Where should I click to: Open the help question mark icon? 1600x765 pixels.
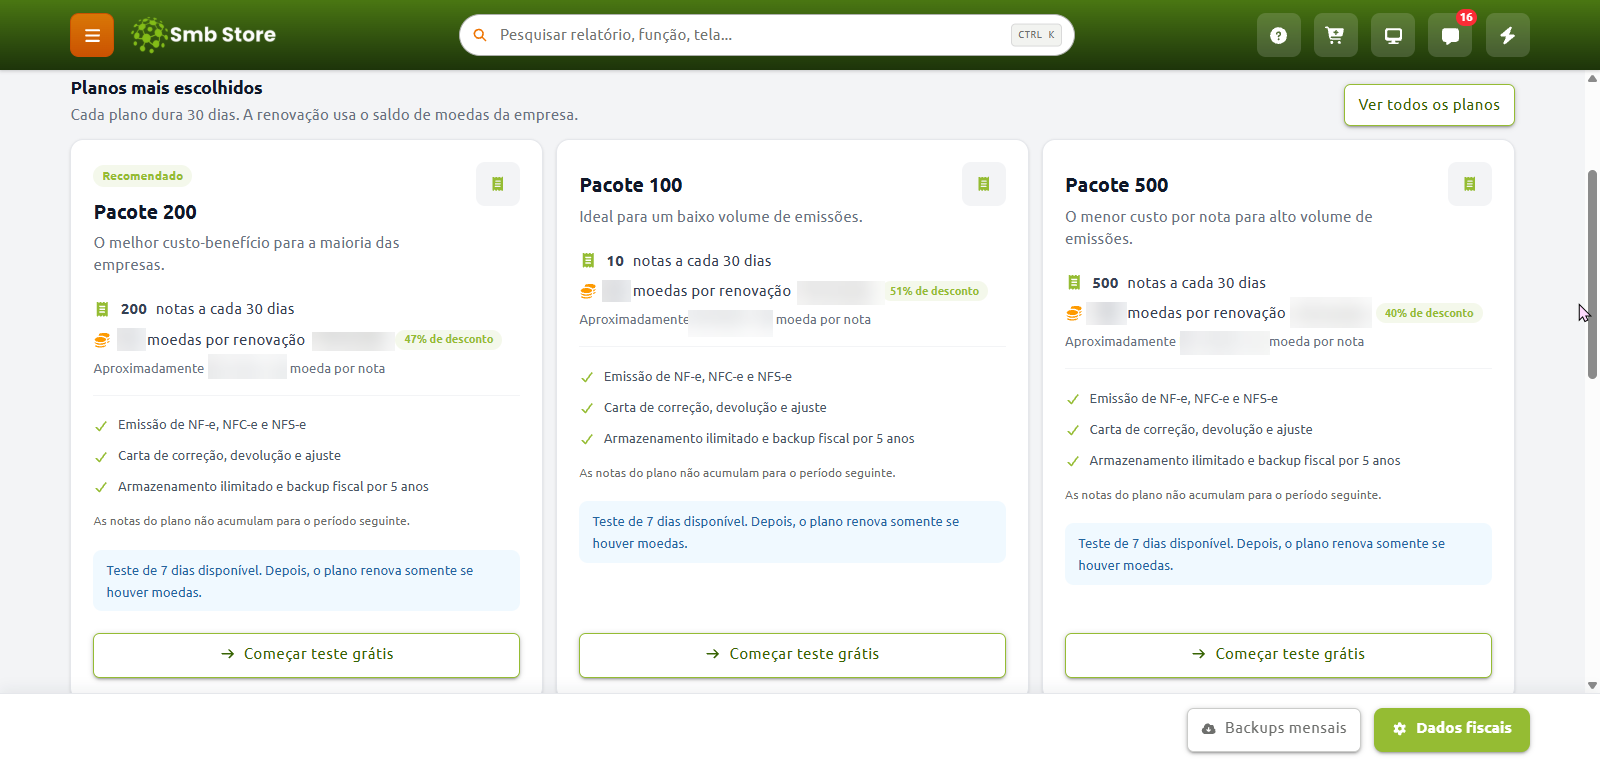point(1278,36)
